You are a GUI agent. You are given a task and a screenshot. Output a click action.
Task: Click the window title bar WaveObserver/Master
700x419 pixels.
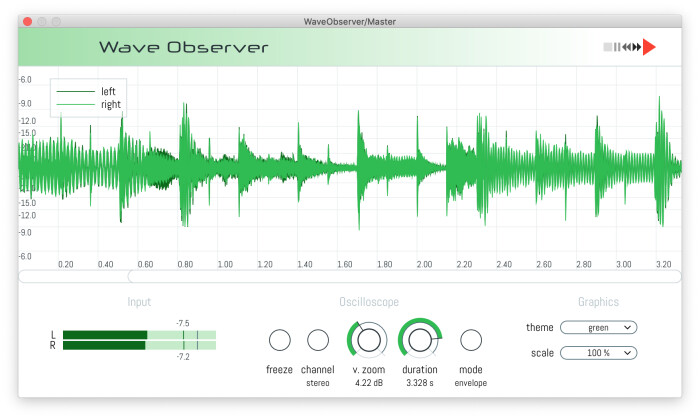pos(350,21)
